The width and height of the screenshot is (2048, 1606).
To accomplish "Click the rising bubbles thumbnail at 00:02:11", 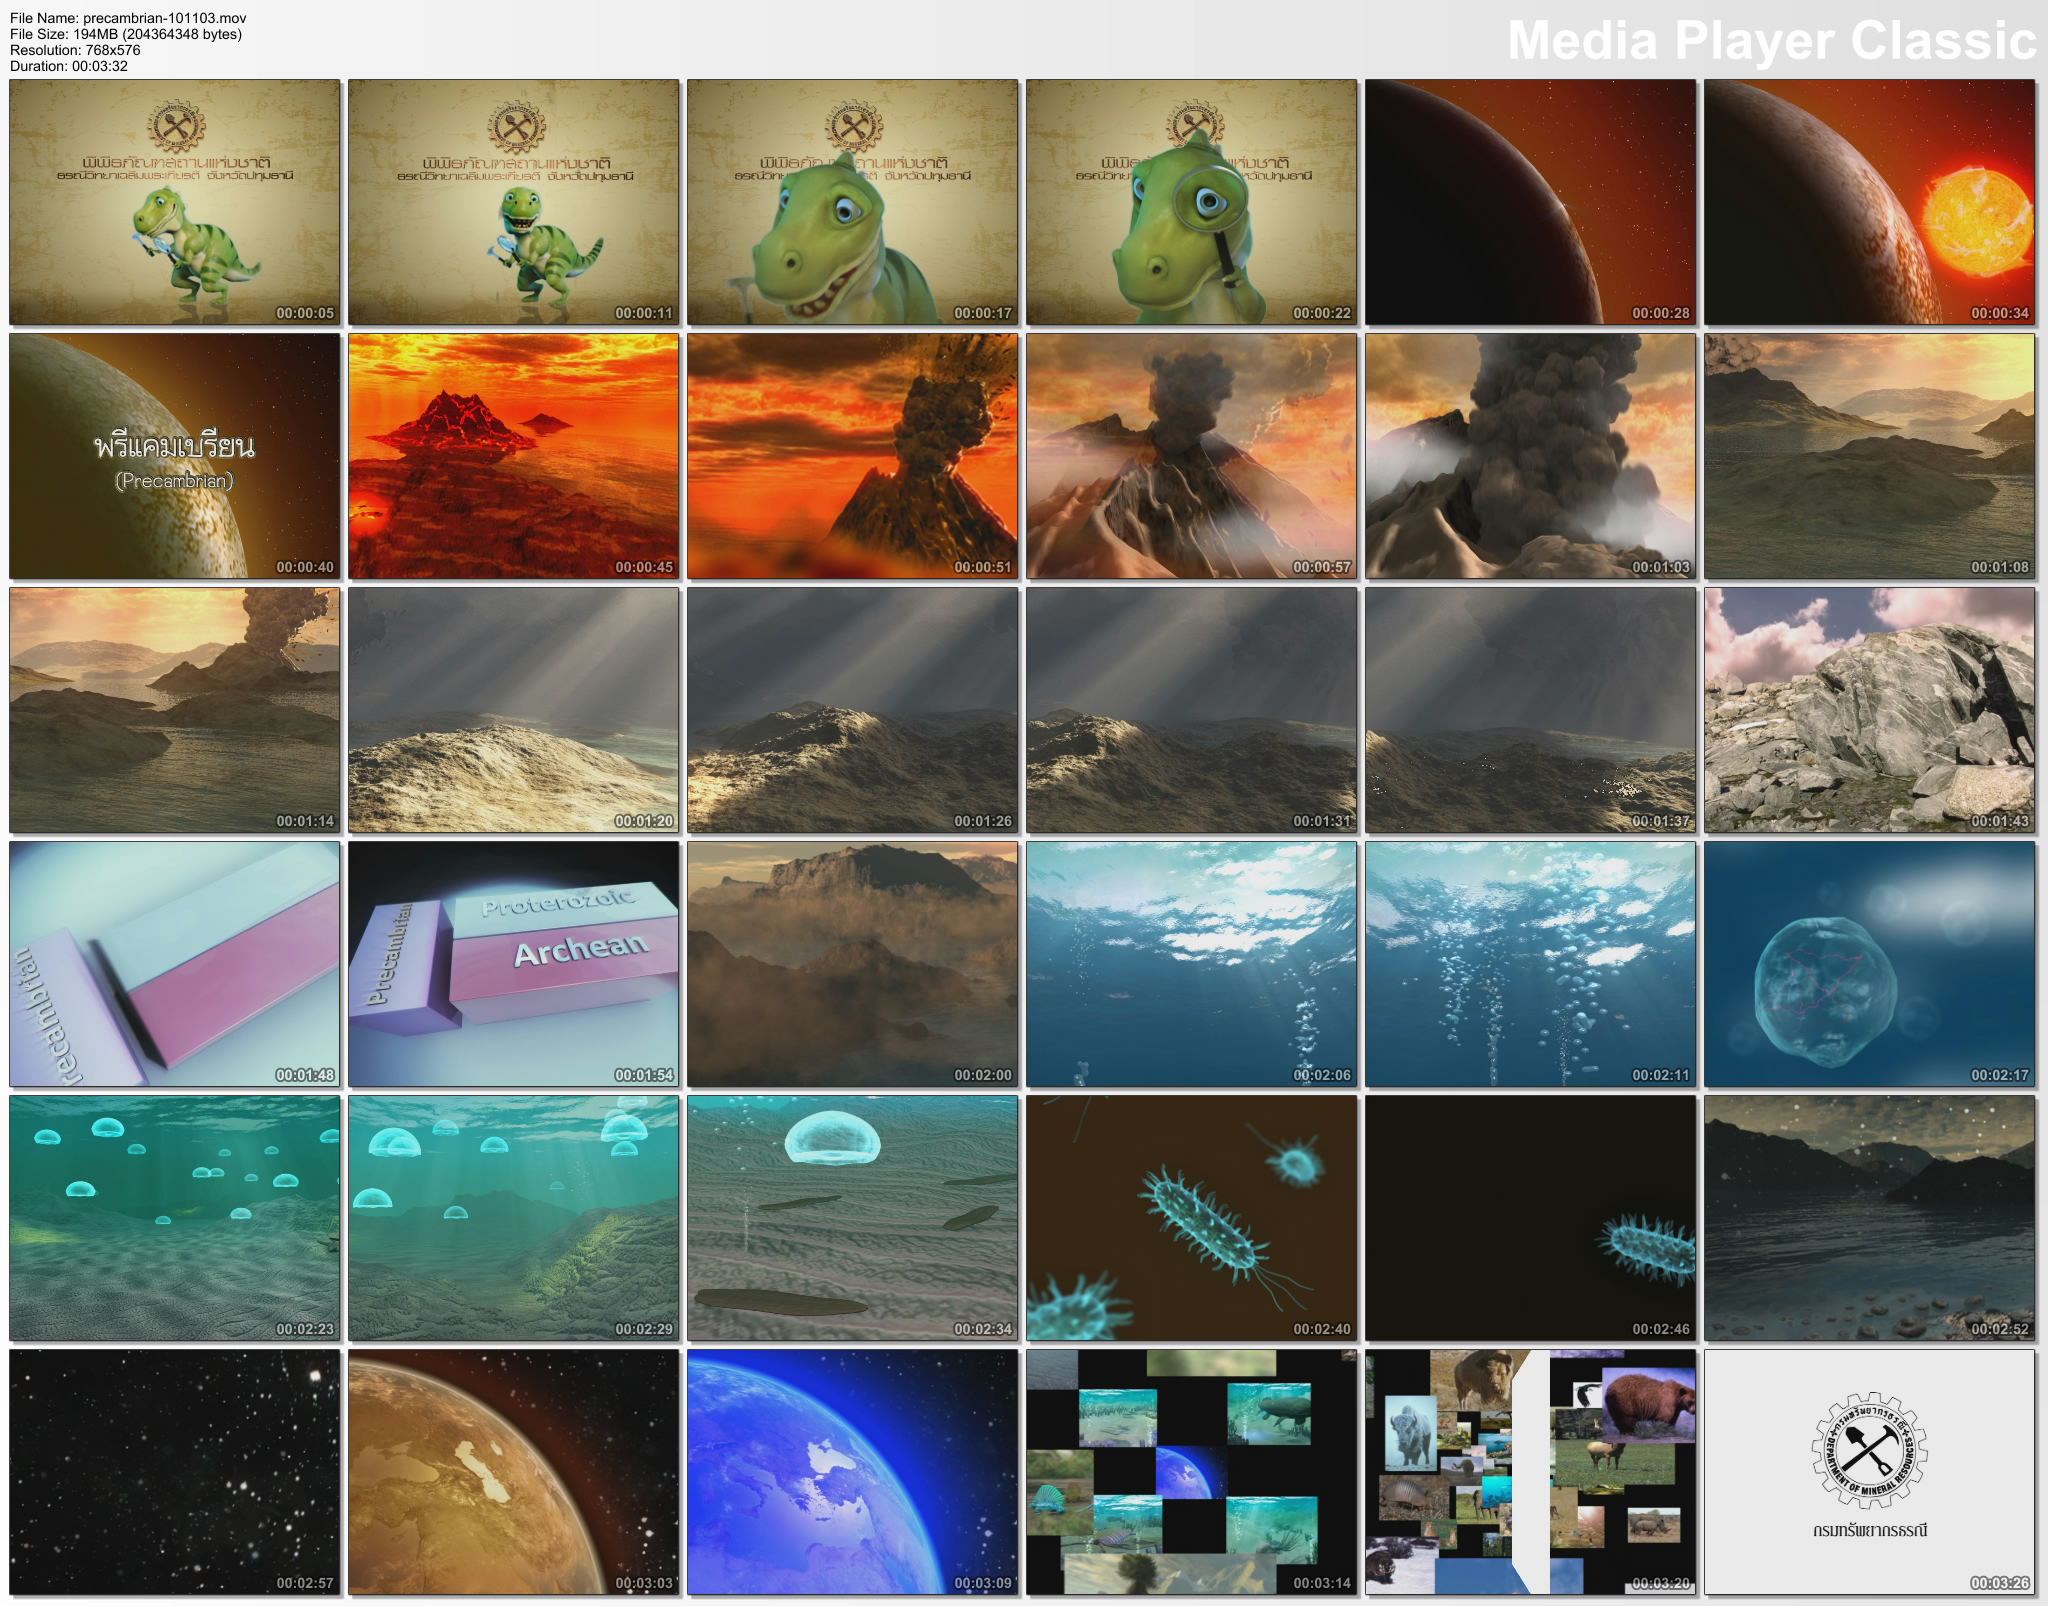I will click(1531, 964).
